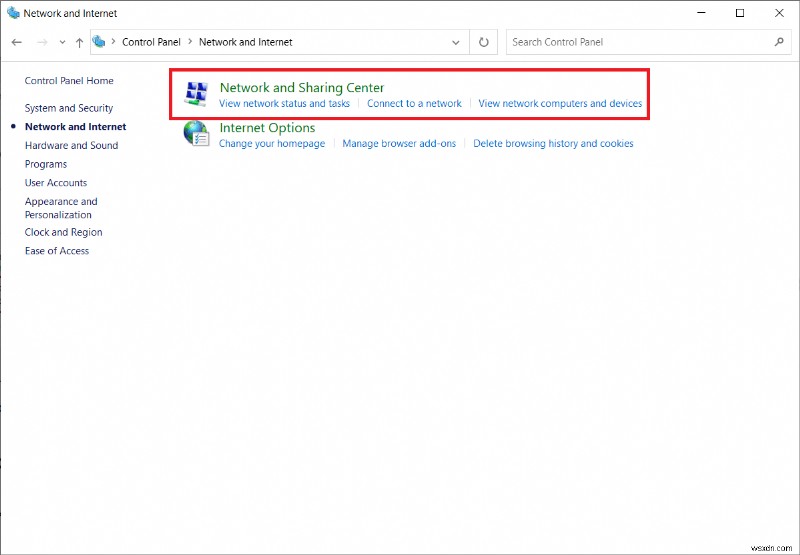The height and width of the screenshot is (555, 800).
Task: Open the recent locations dropdown arrow
Action: point(62,42)
